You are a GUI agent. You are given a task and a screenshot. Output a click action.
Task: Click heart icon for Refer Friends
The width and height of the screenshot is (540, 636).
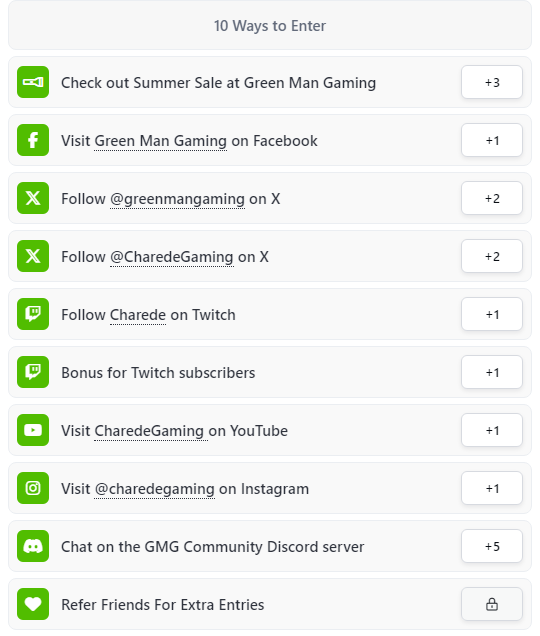pos(33,604)
